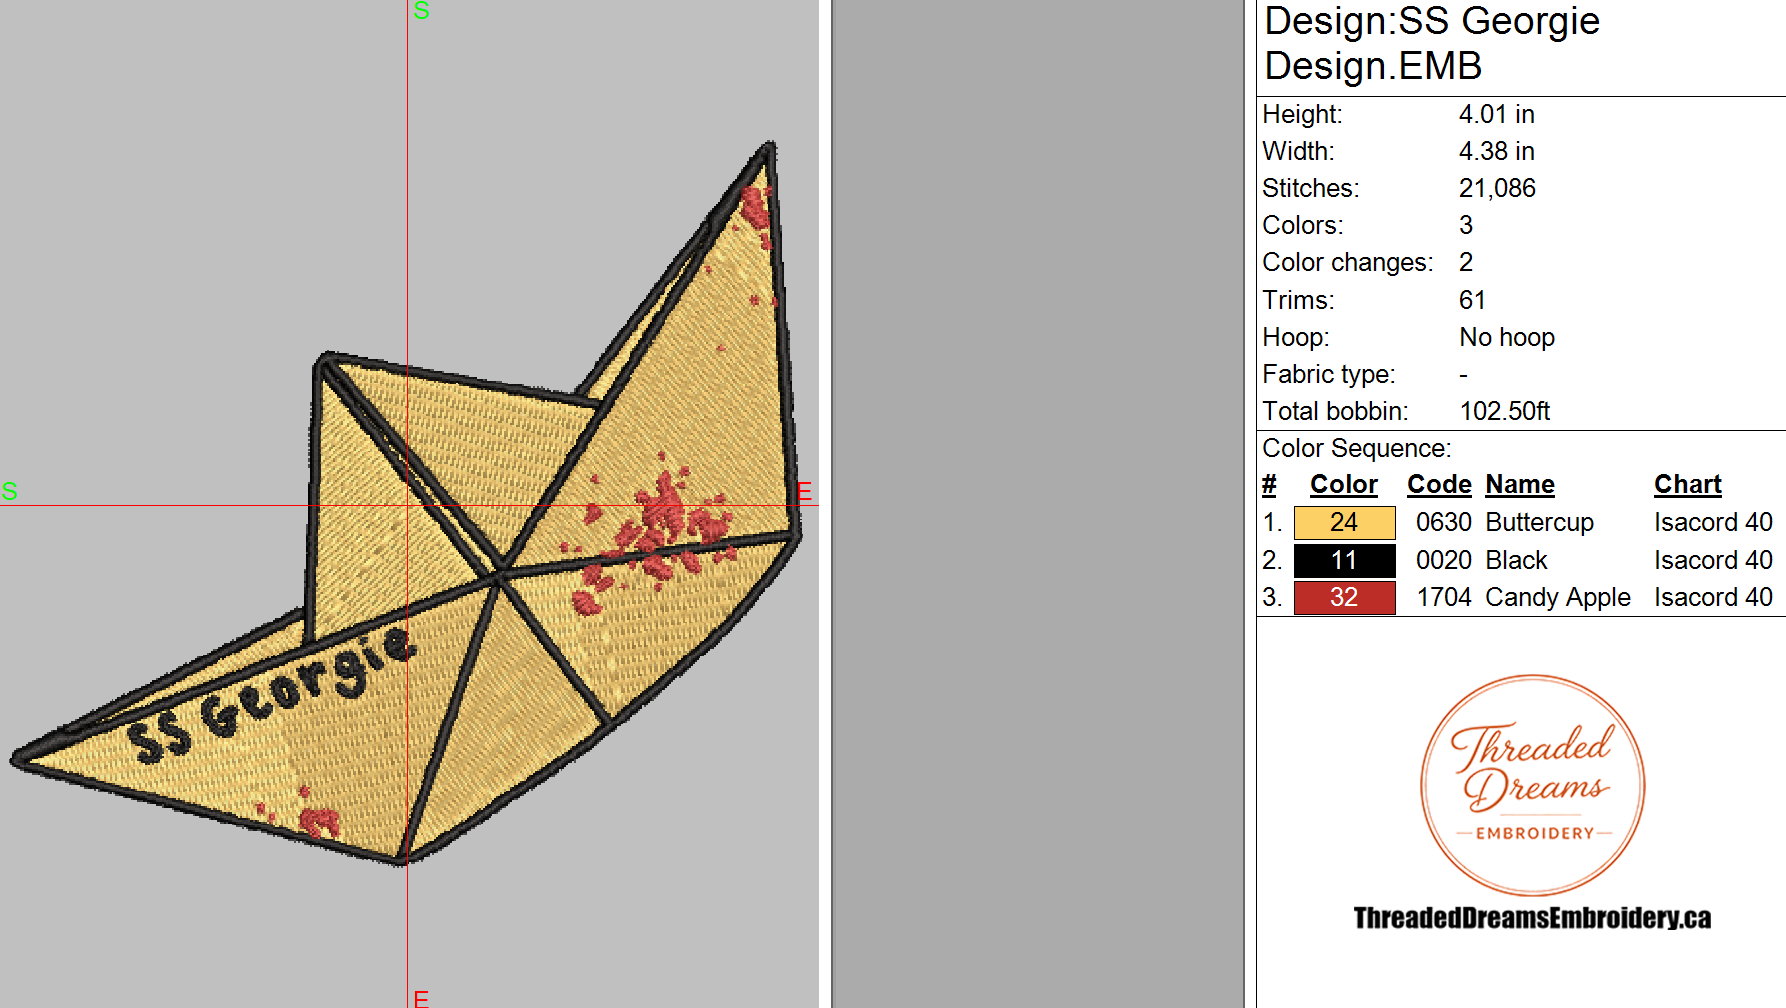Select the thread code '1704'
This screenshot has height=1008, width=1786.
[x=1444, y=597]
